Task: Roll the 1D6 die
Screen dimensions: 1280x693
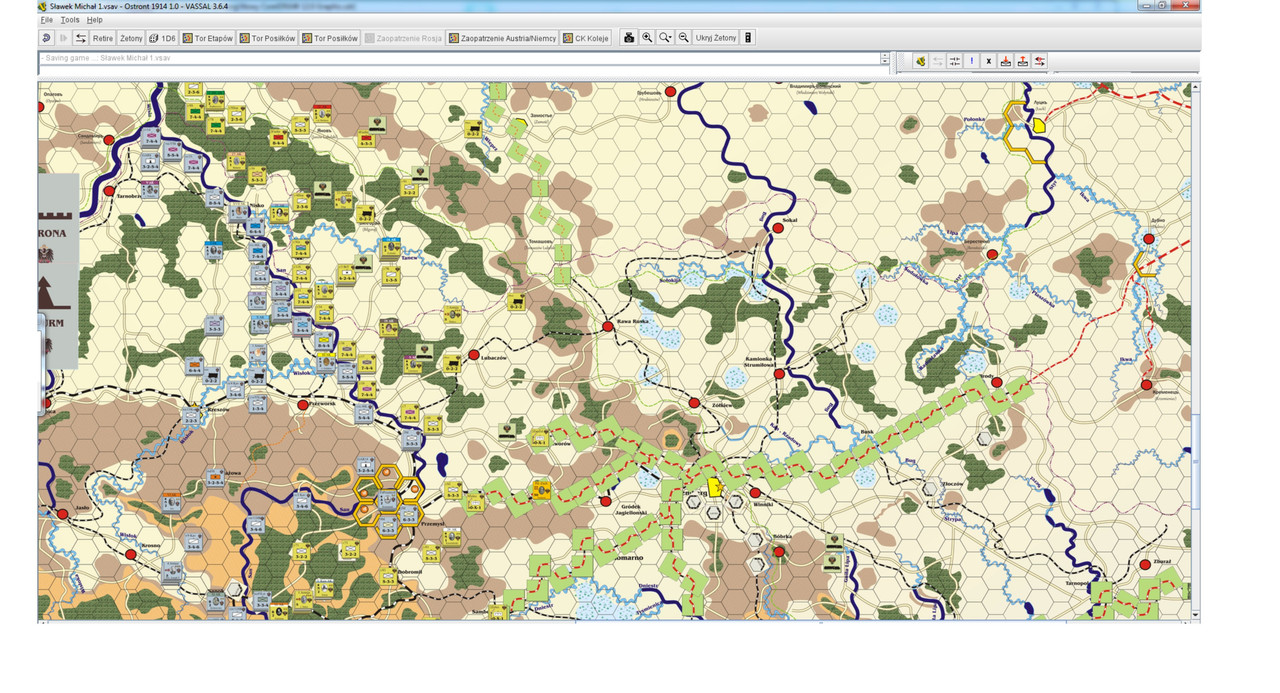Action: (x=162, y=38)
